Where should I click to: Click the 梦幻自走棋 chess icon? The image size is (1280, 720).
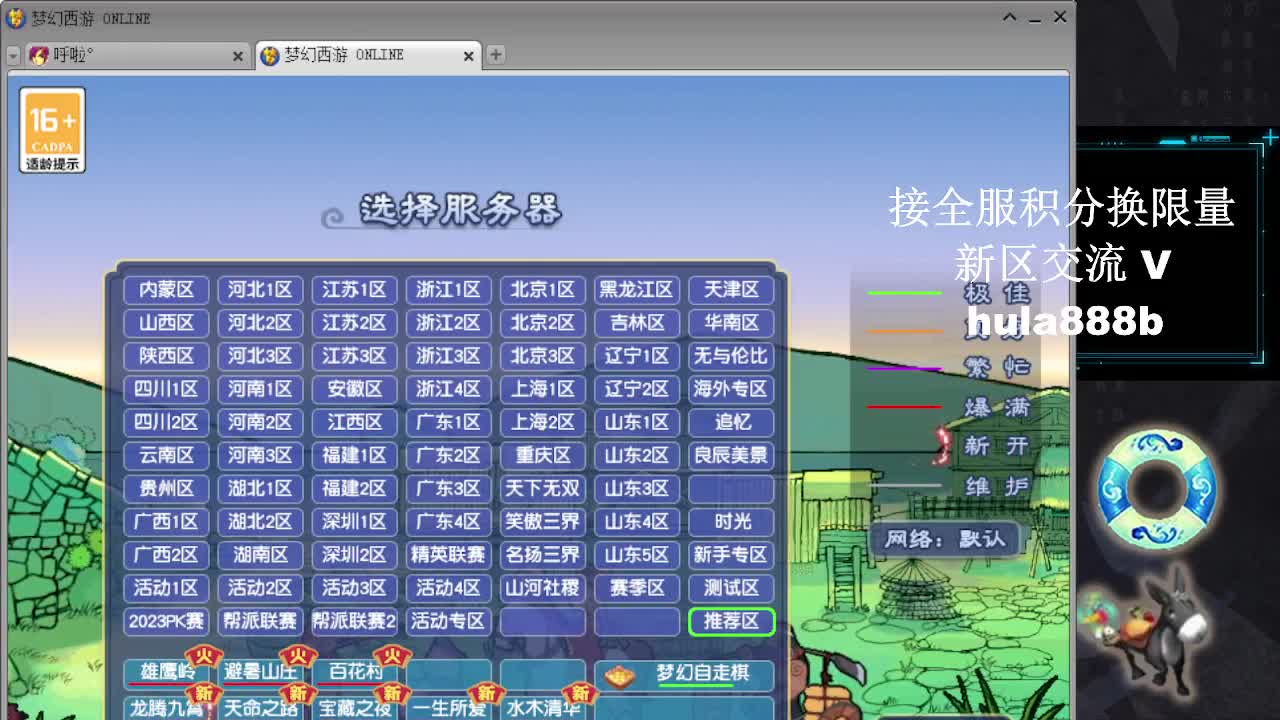620,675
